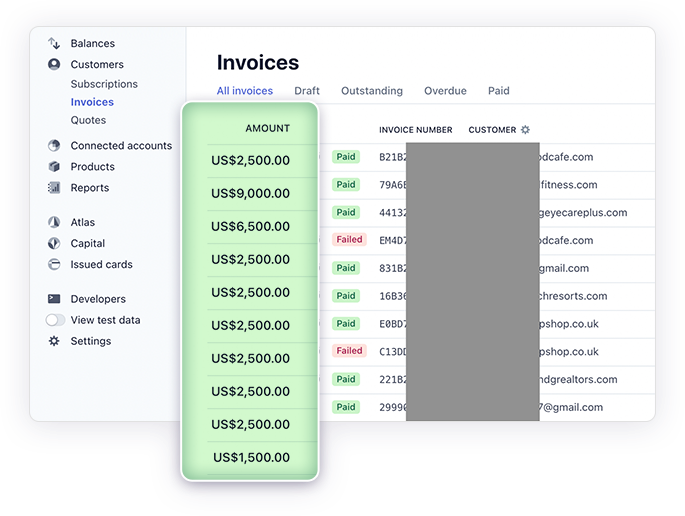This screenshot has height=516, width=685.
Task: Open Subscriptions under Customers
Action: [x=104, y=84]
